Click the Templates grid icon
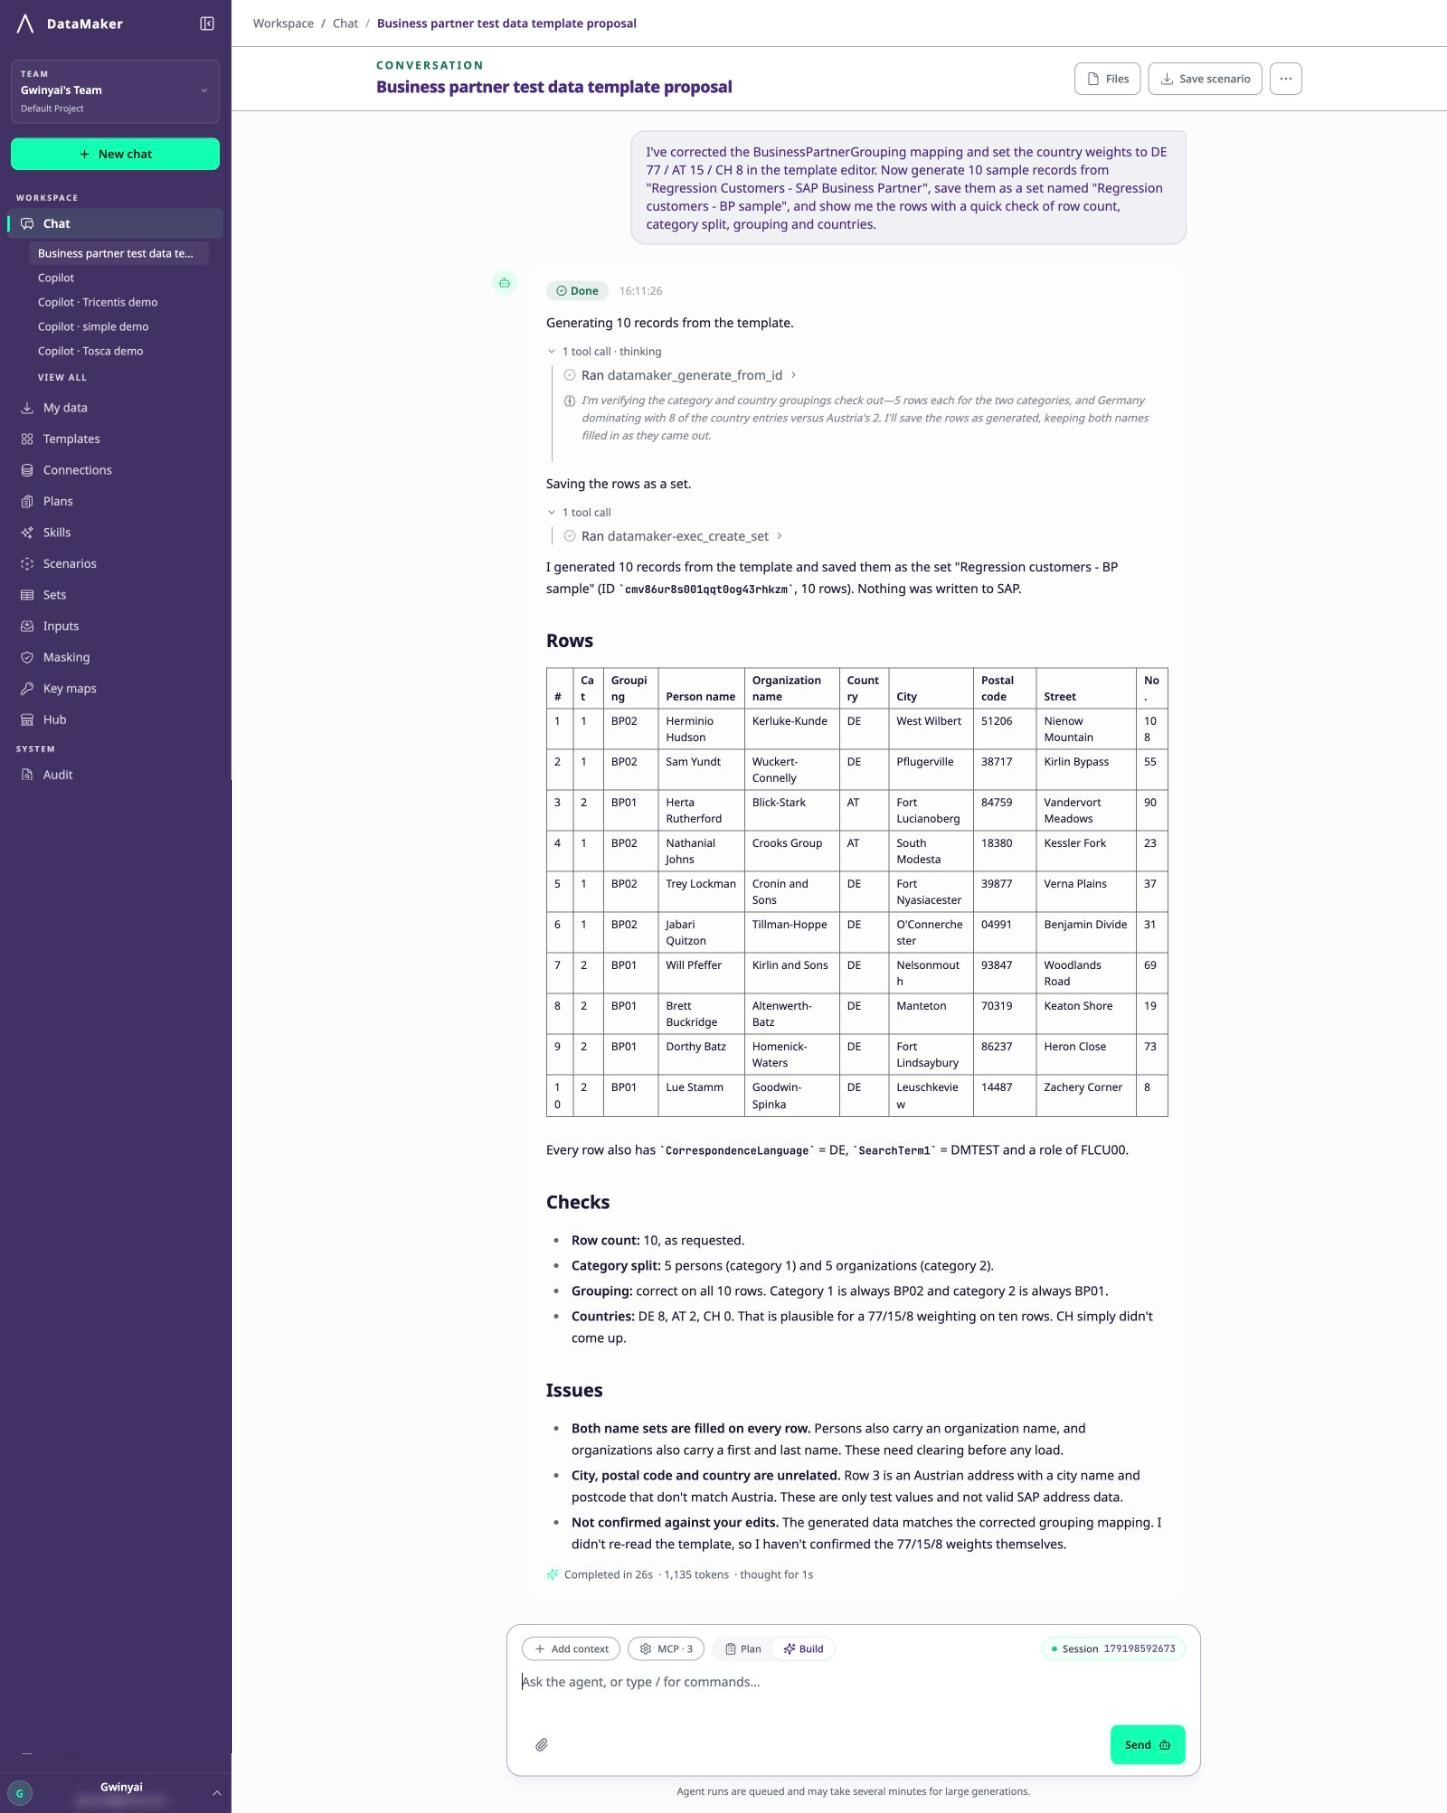1447x1813 pixels. pyautogui.click(x=27, y=439)
